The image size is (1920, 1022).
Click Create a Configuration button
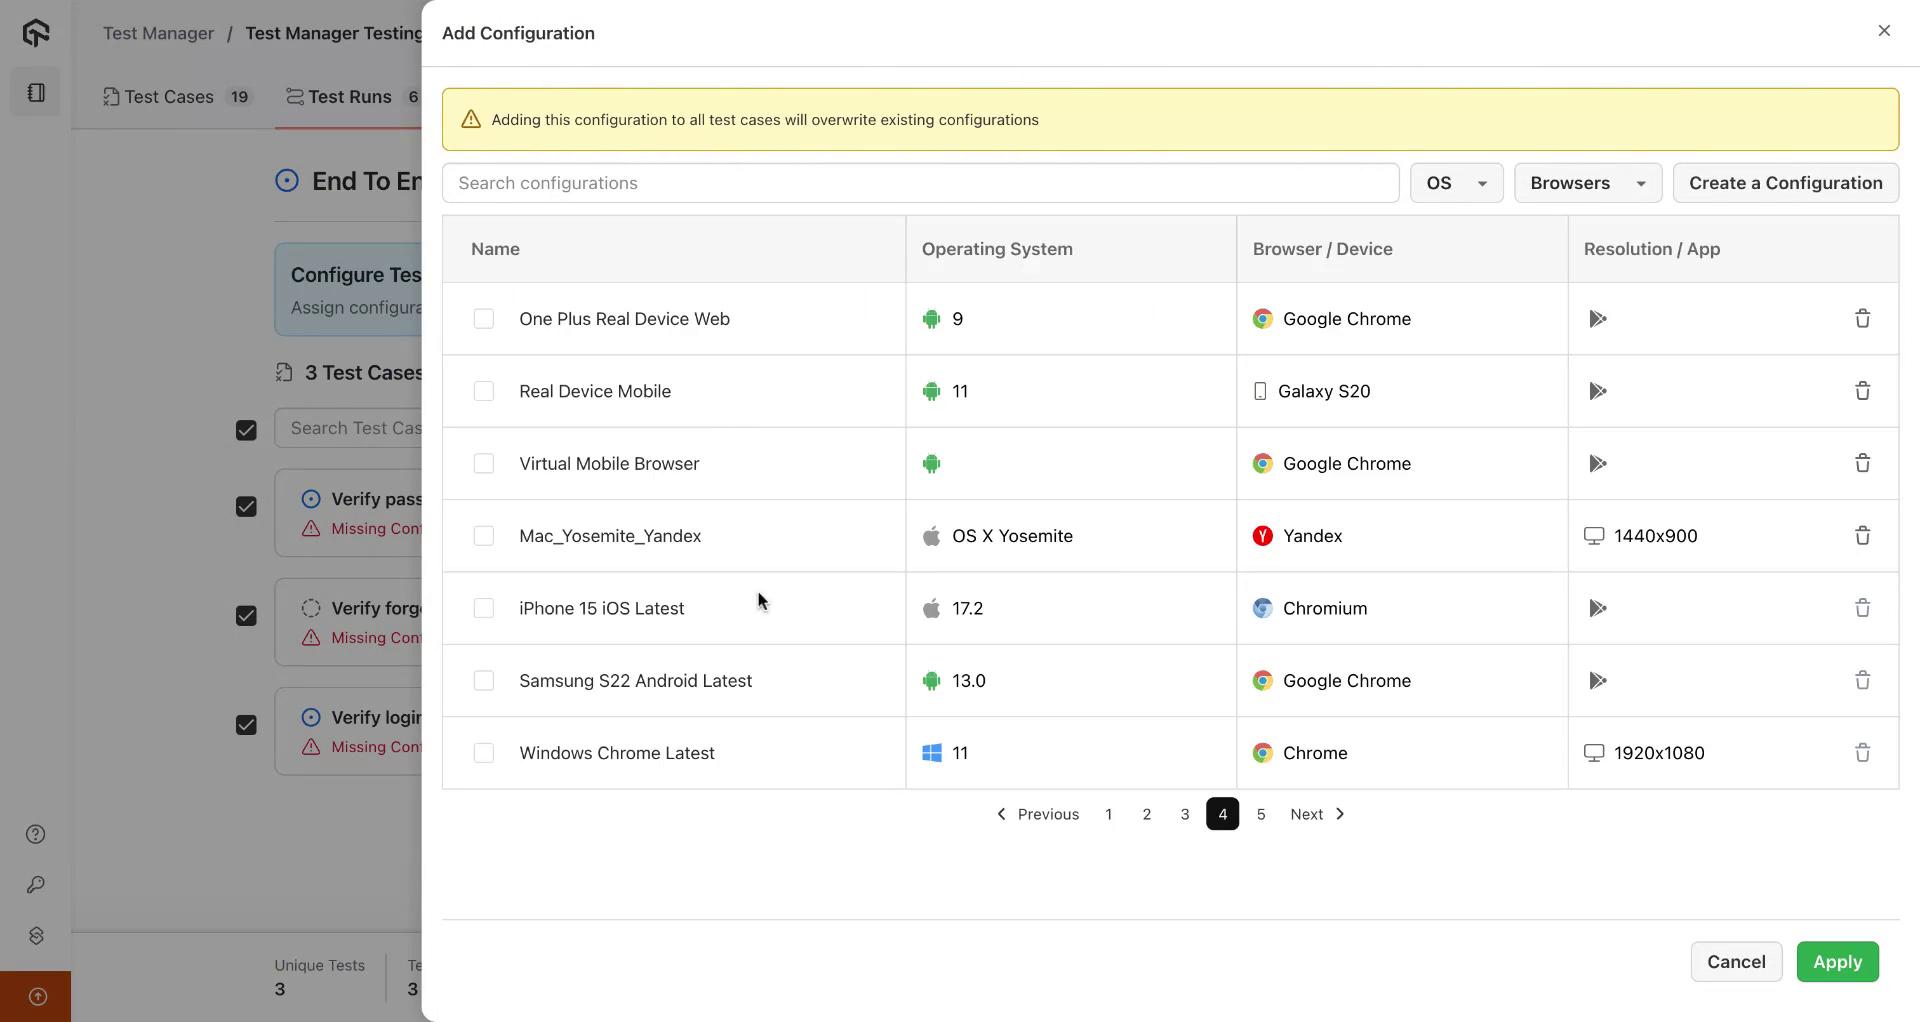tap(1785, 183)
